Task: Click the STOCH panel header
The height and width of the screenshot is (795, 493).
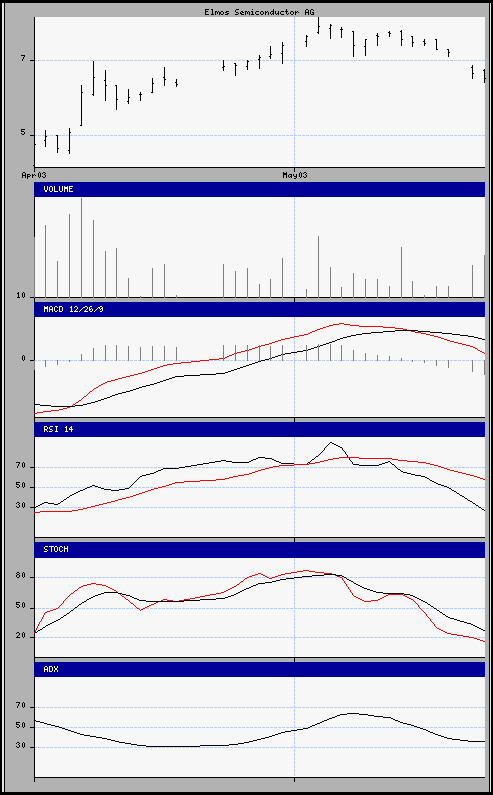Action: pos(259,549)
